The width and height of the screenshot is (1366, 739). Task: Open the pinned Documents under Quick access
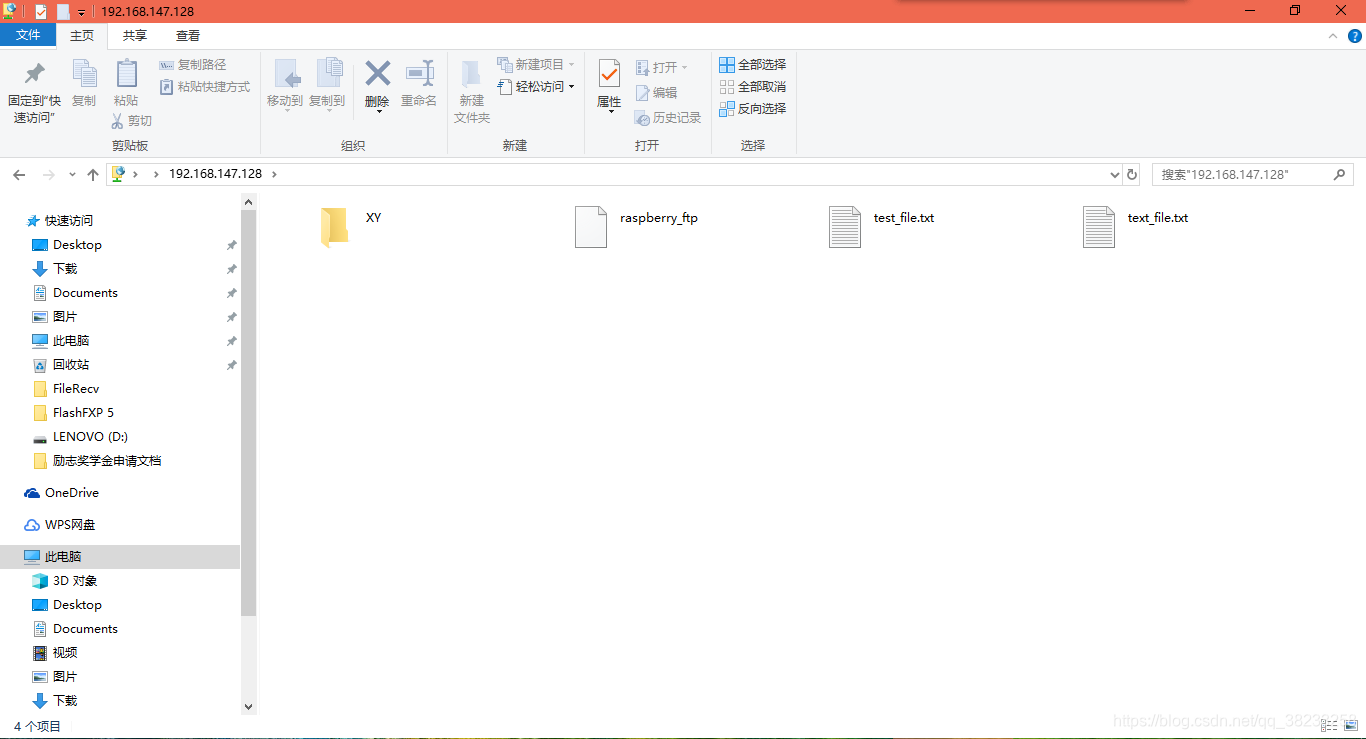point(85,293)
